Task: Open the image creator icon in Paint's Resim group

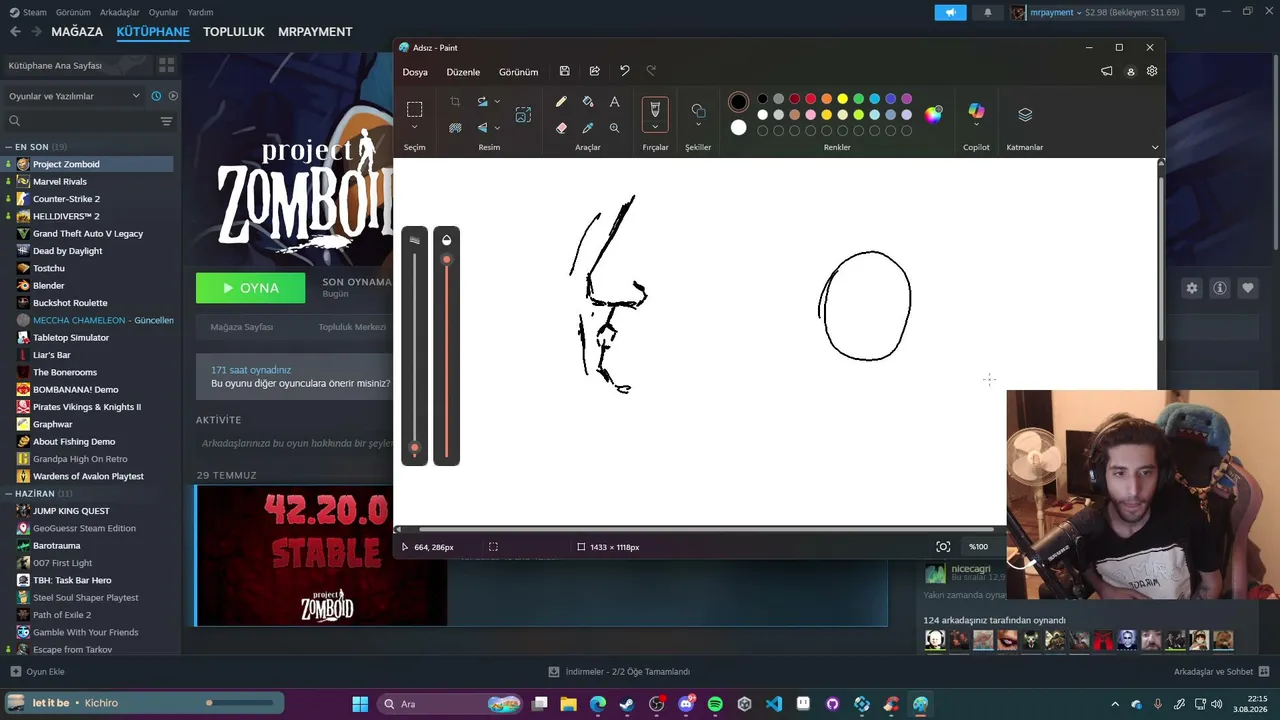Action: coord(523,115)
